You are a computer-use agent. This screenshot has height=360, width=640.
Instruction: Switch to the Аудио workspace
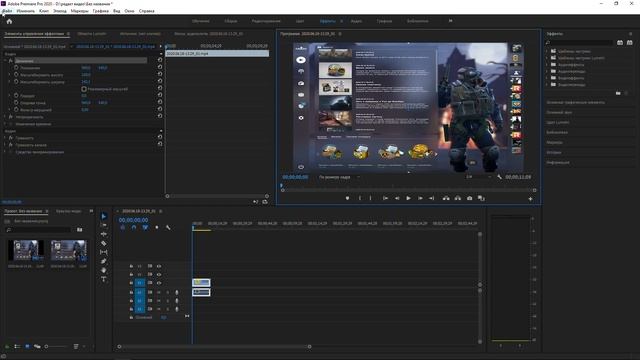356,21
